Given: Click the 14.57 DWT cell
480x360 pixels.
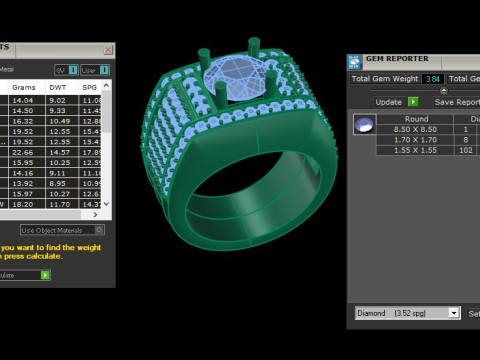Looking at the screenshot, I should (62, 152).
